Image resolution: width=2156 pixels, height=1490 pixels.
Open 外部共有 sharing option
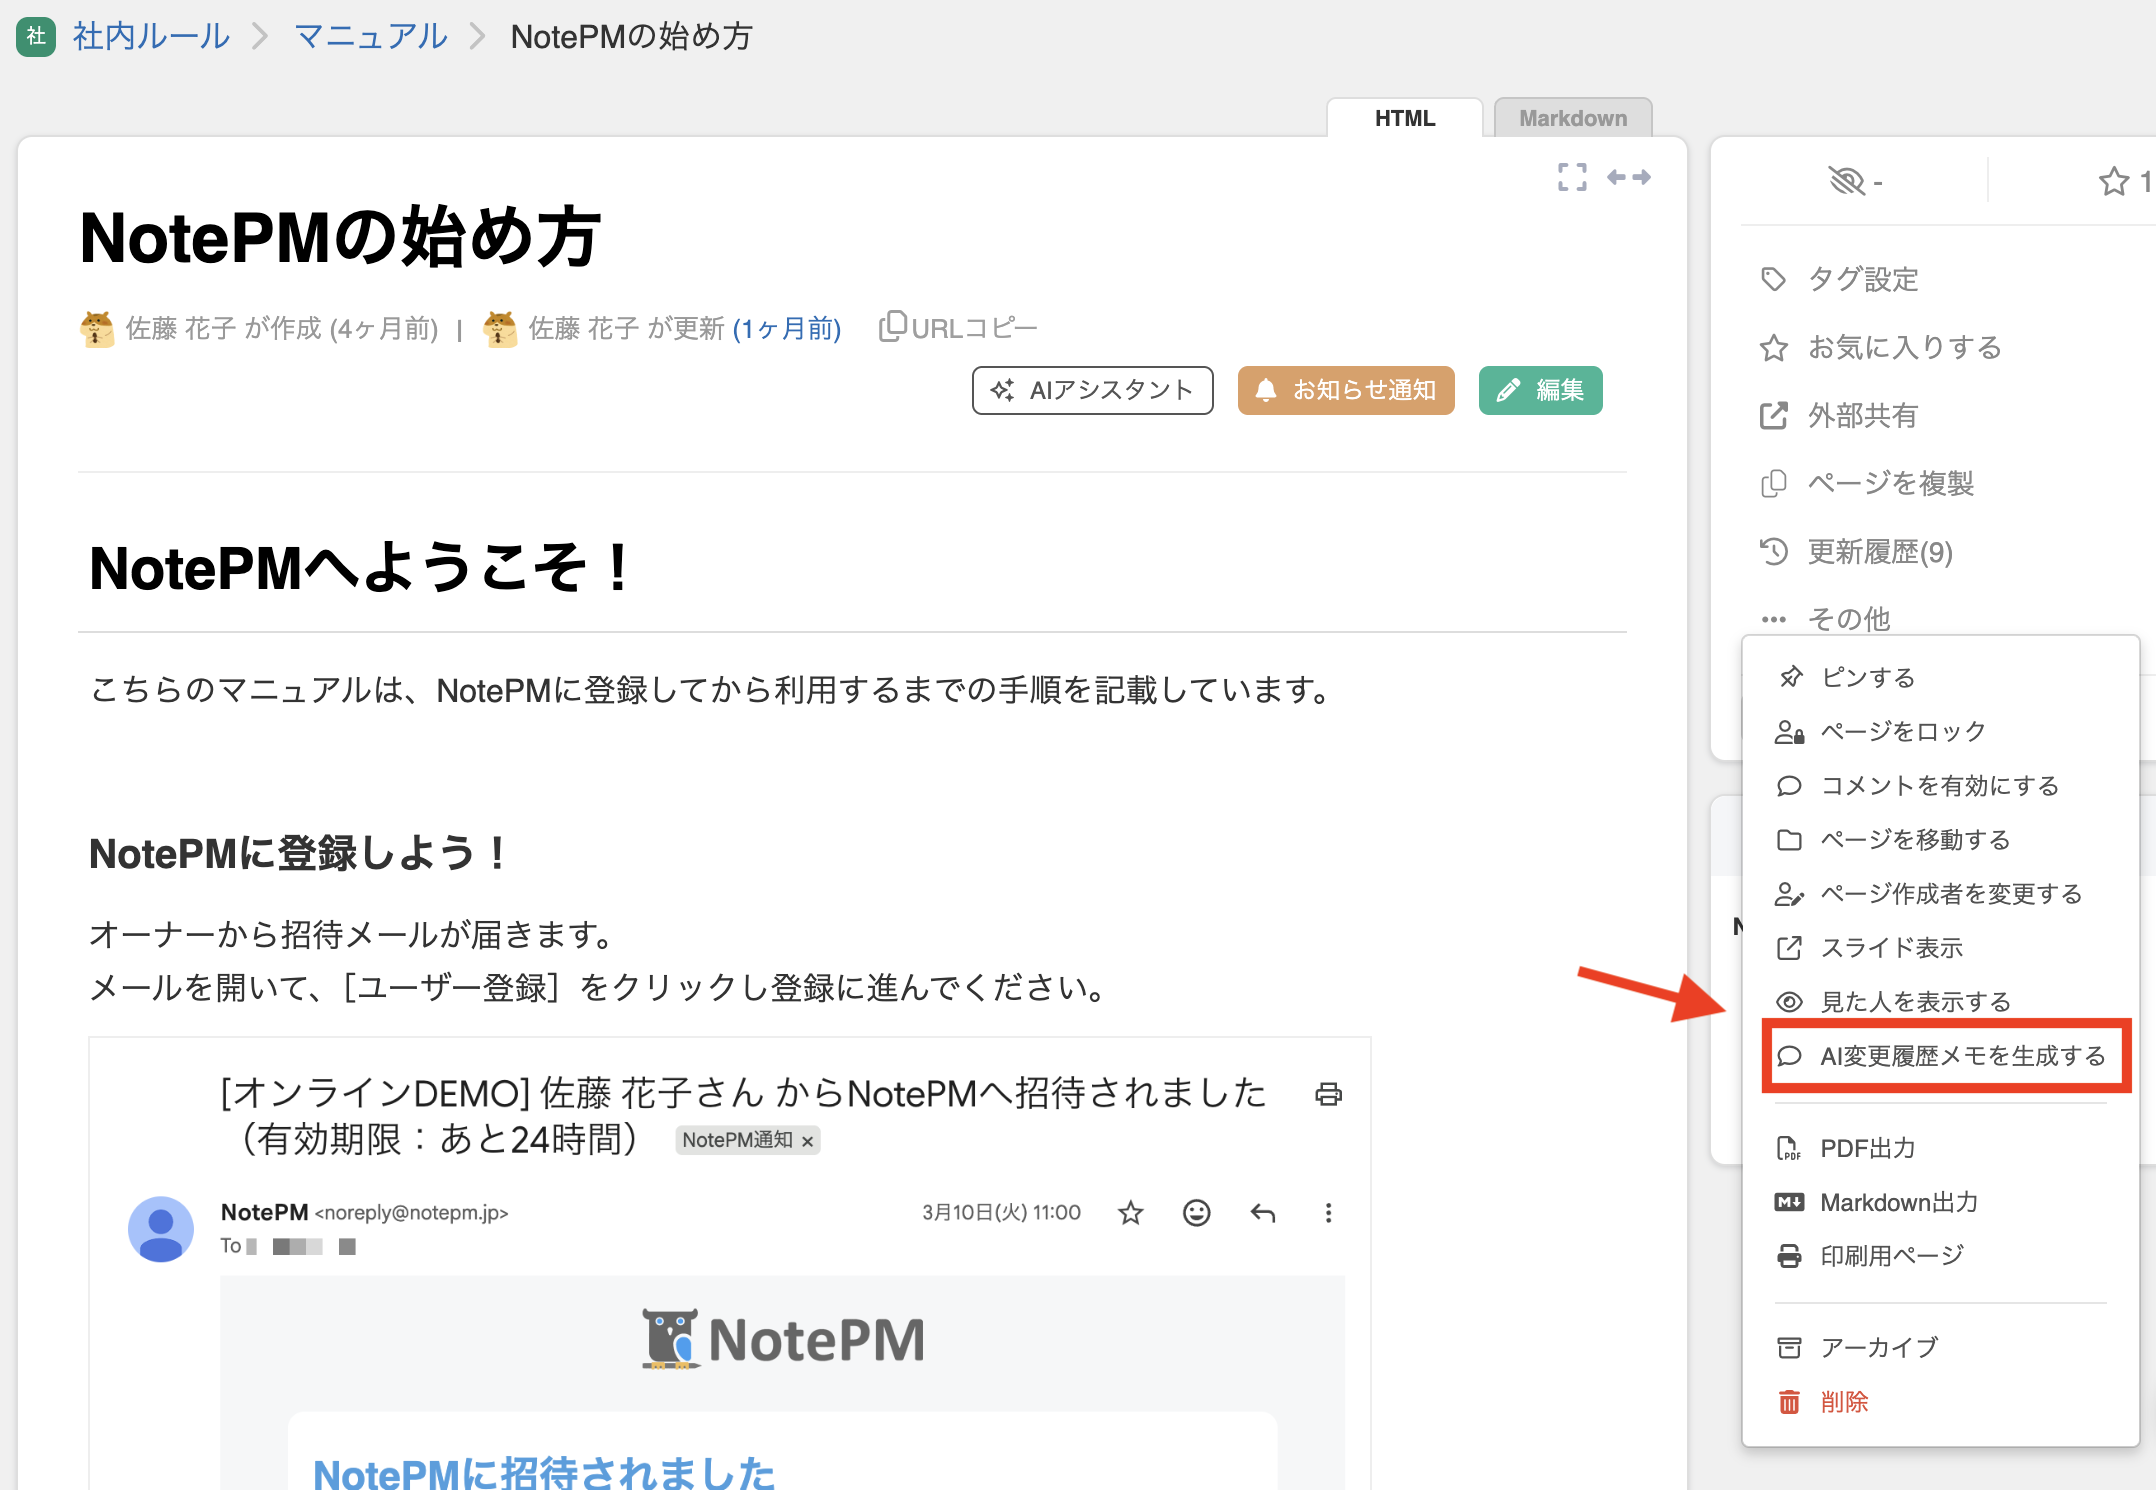pyautogui.click(x=1838, y=415)
